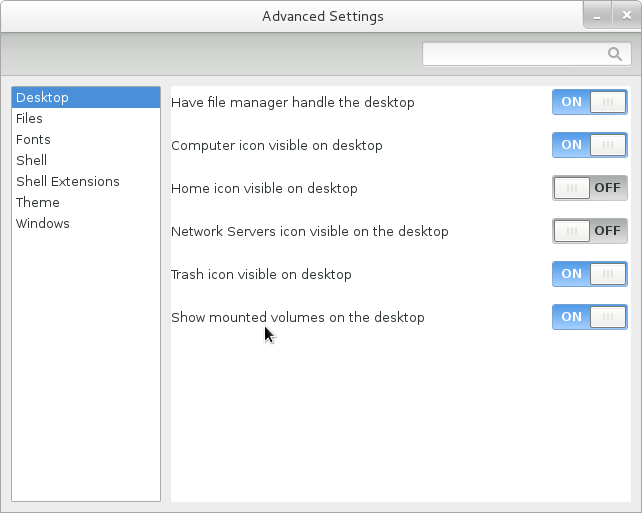Open the Files category
The width and height of the screenshot is (642, 513).
(86, 118)
